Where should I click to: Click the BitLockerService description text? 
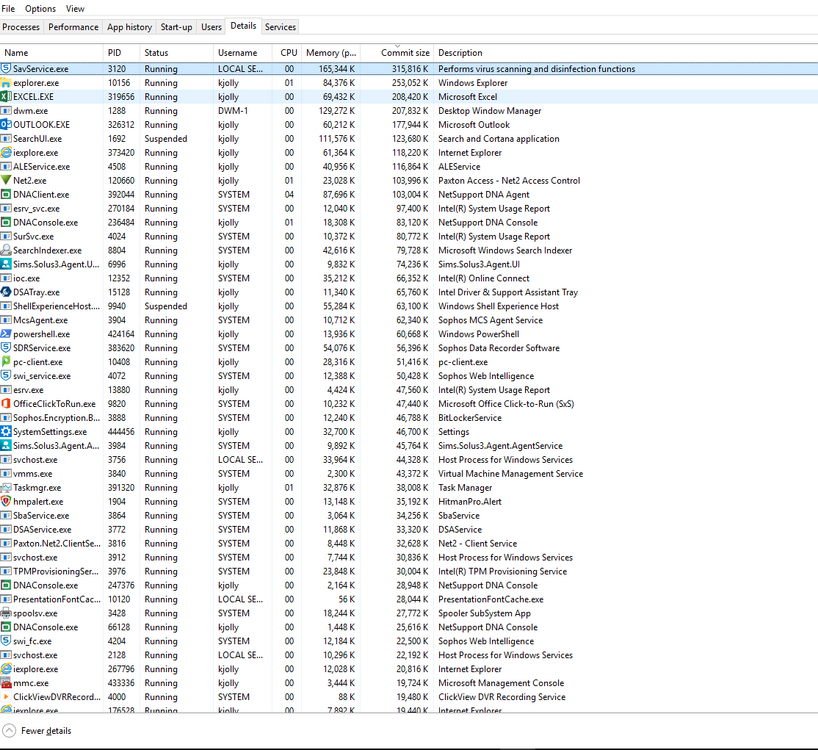[470, 418]
